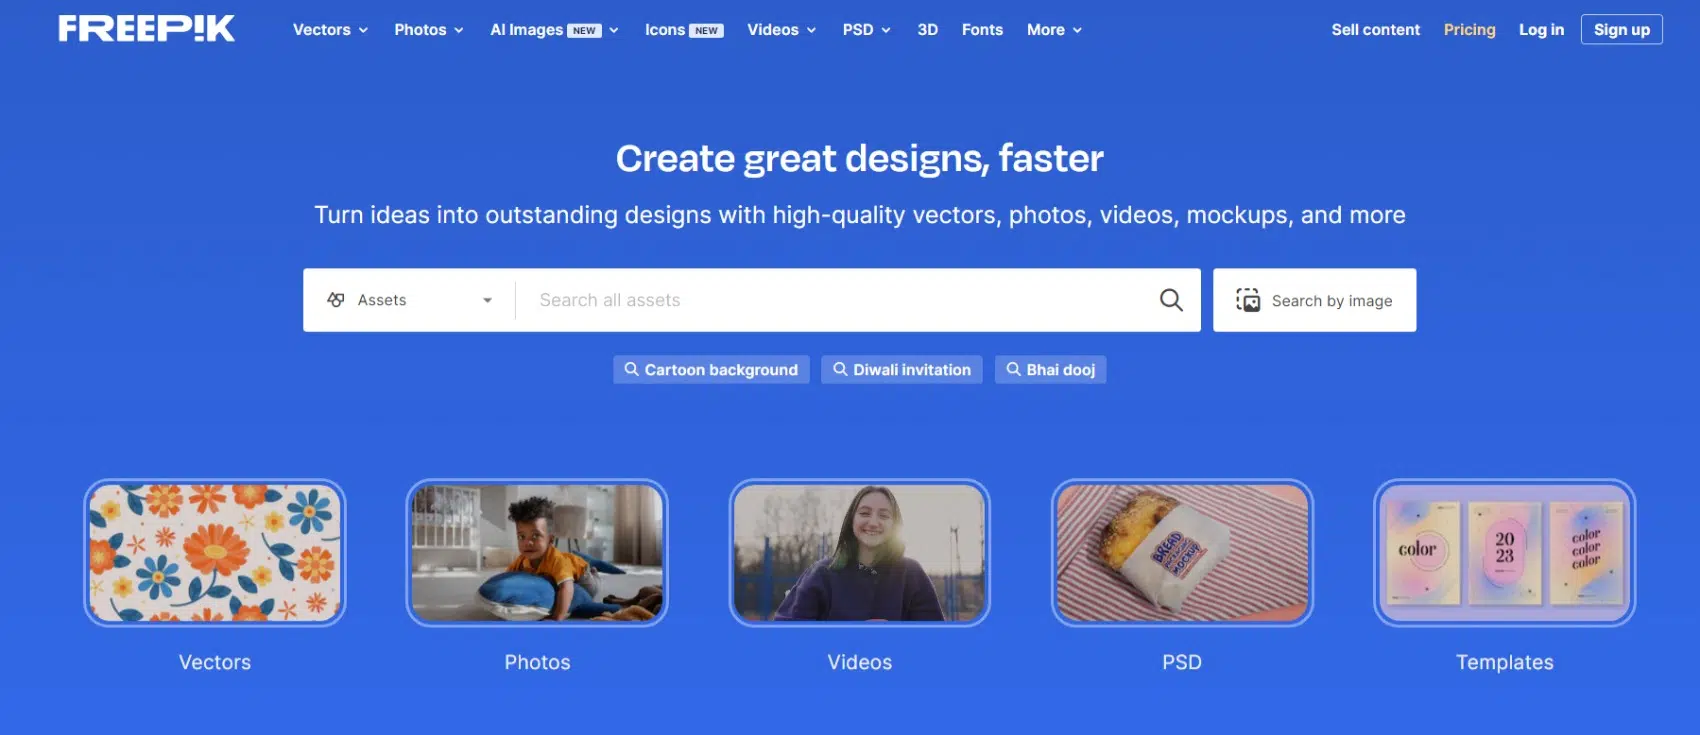Screen dimensions: 1700x735
Task: Click the magnifying glass search icon
Action: click(x=1171, y=300)
